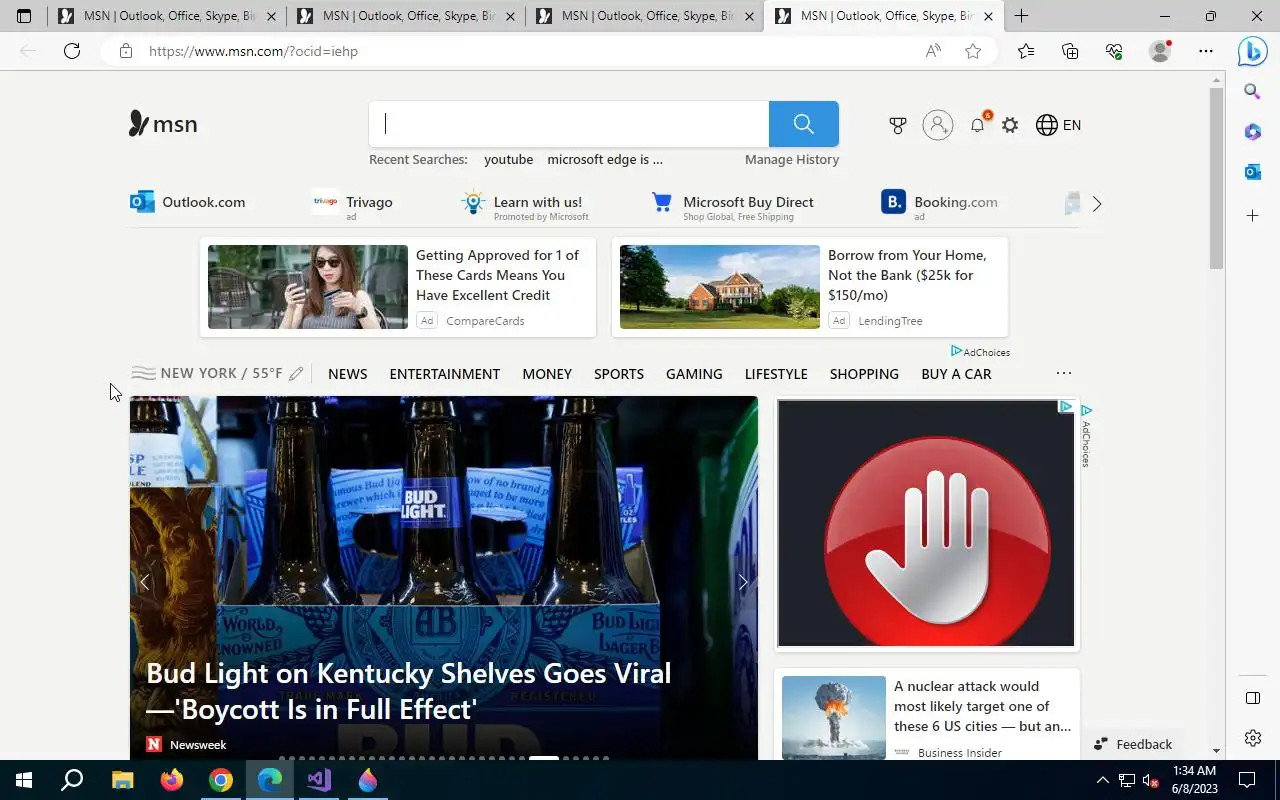This screenshot has width=1280, height=800.
Task: Open the nuclear attack article thumbnail
Action: tap(834, 717)
